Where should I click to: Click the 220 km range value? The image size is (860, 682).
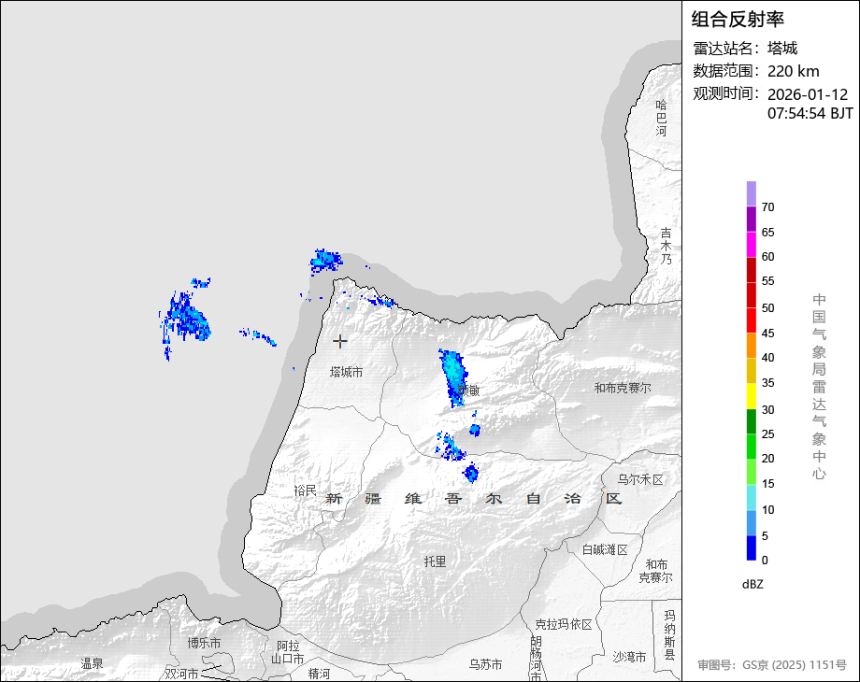[x=793, y=71]
